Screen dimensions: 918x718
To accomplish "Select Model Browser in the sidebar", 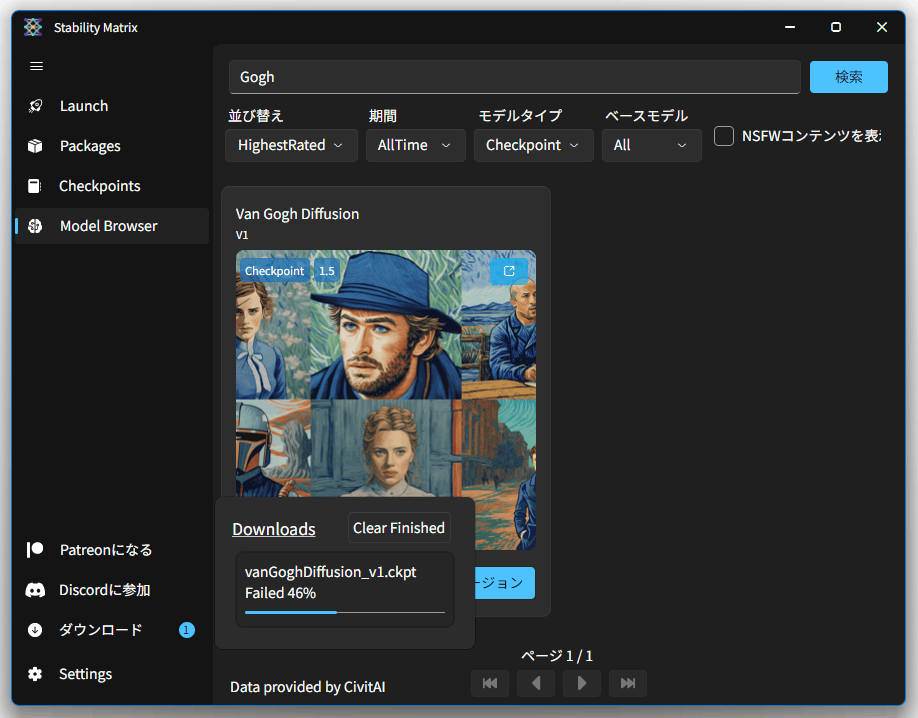I will pos(112,226).
